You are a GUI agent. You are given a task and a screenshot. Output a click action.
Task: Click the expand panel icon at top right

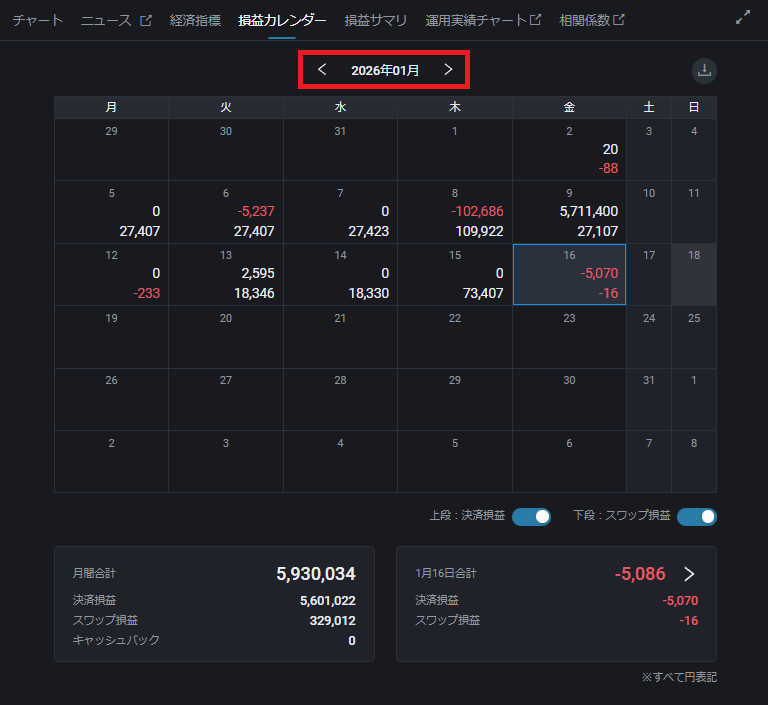pos(742,17)
